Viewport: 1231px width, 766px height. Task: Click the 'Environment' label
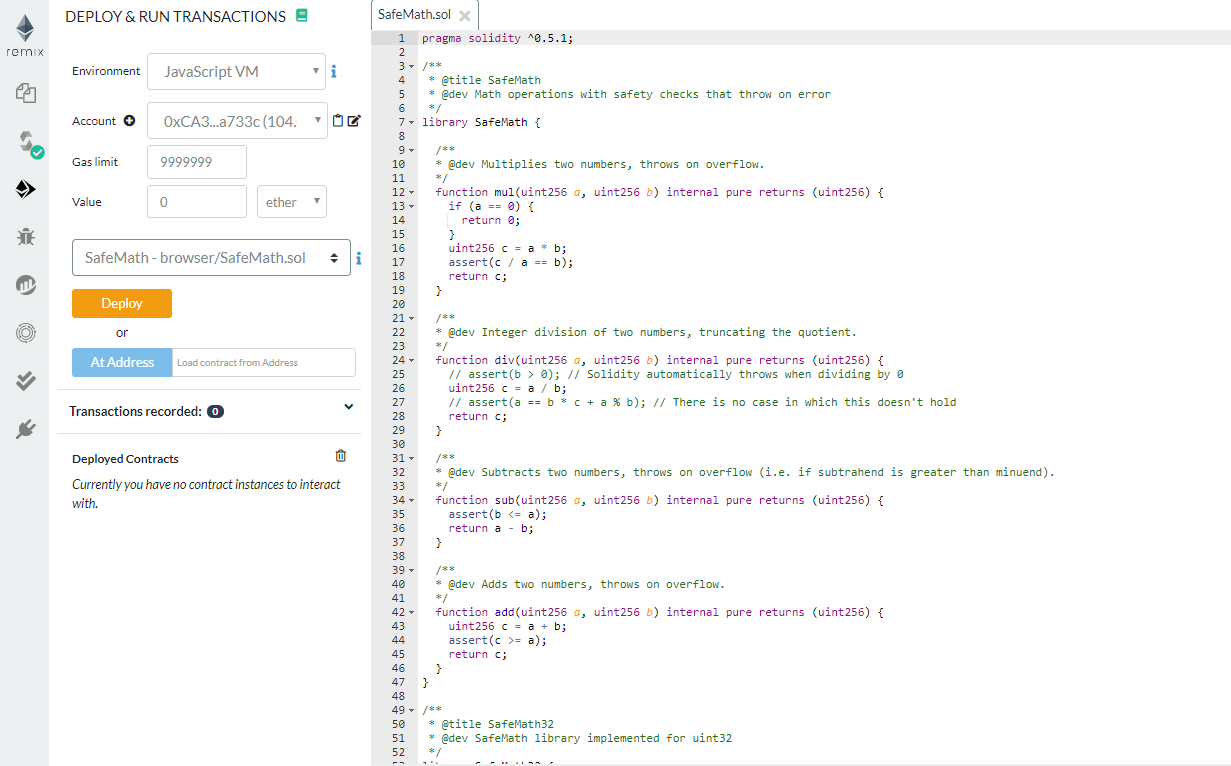coord(106,71)
